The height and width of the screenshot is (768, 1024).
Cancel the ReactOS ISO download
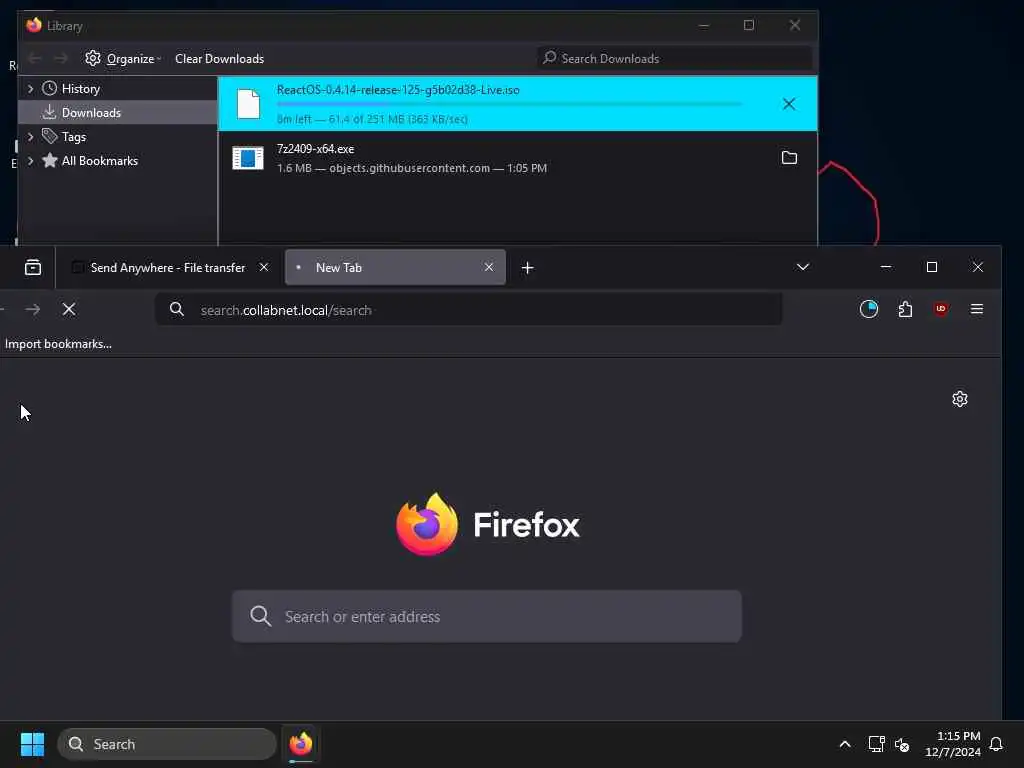[x=789, y=104]
